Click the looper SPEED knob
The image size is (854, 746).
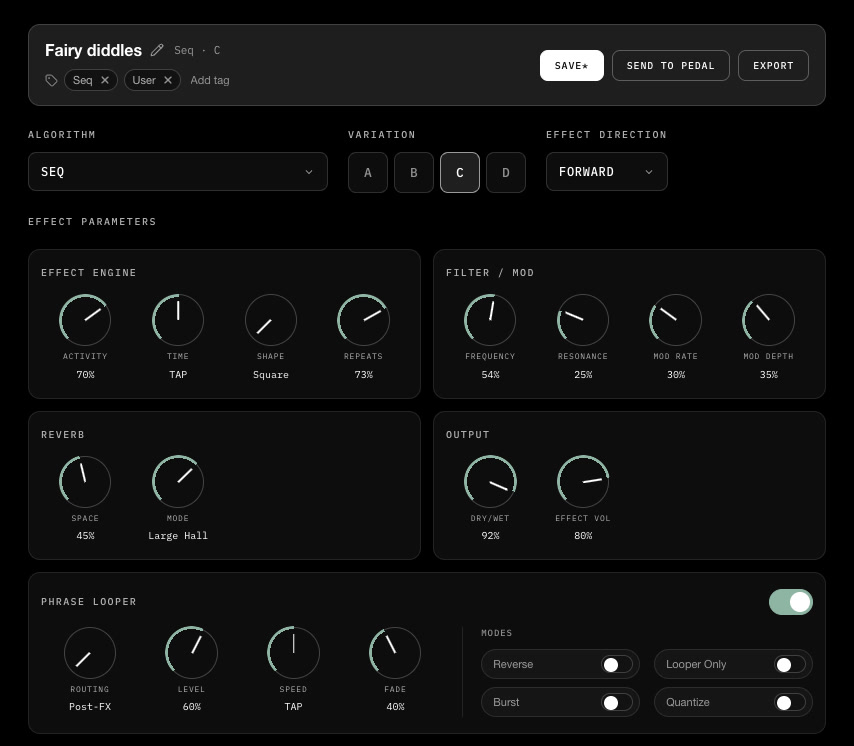293,653
